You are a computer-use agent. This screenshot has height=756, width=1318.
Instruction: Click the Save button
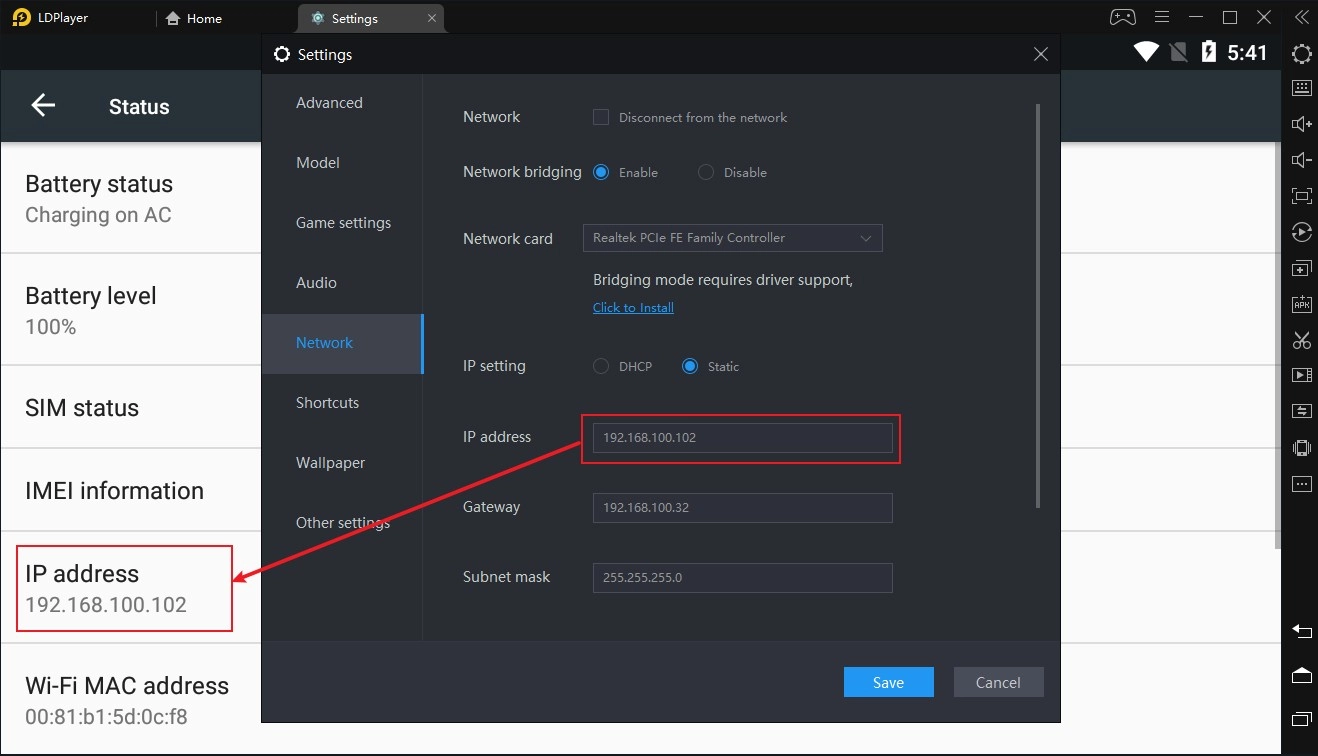(x=888, y=682)
